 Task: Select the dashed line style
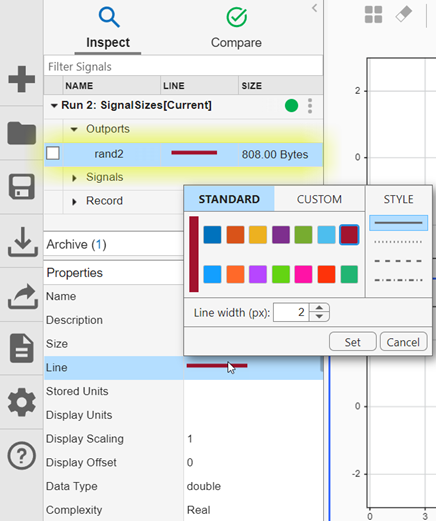(x=398, y=261)
